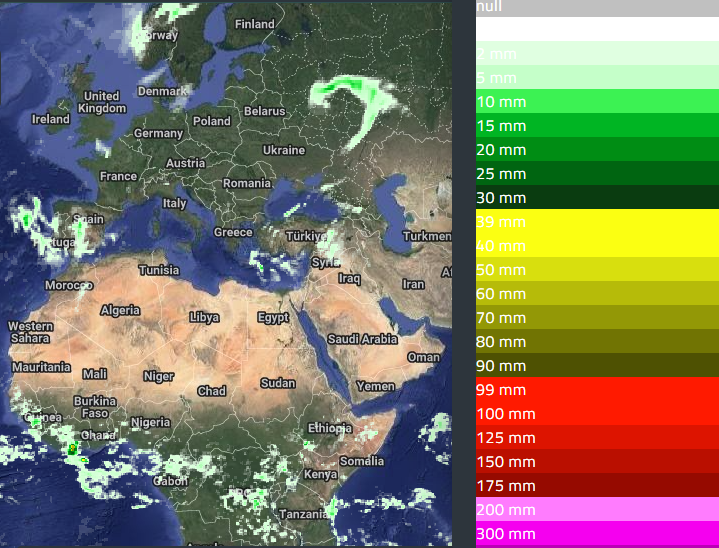Viewport: 719px width, 548px height.
Task: Select the 300 mm magenta legend entry
Action: click(597, 534)
